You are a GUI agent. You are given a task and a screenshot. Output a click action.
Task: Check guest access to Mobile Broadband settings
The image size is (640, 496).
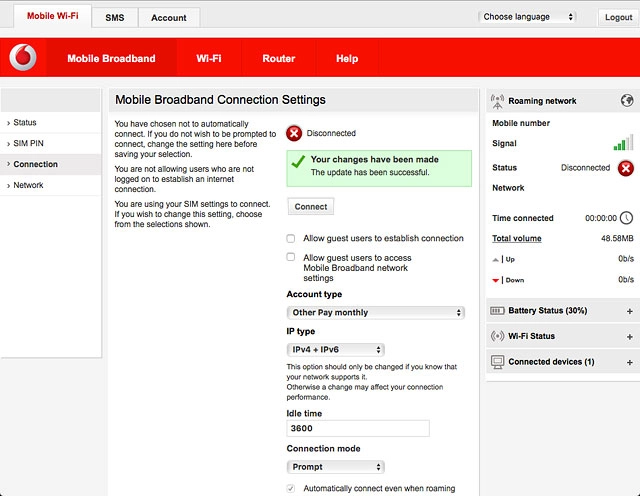pyautogui.click(x=291, y=258)
